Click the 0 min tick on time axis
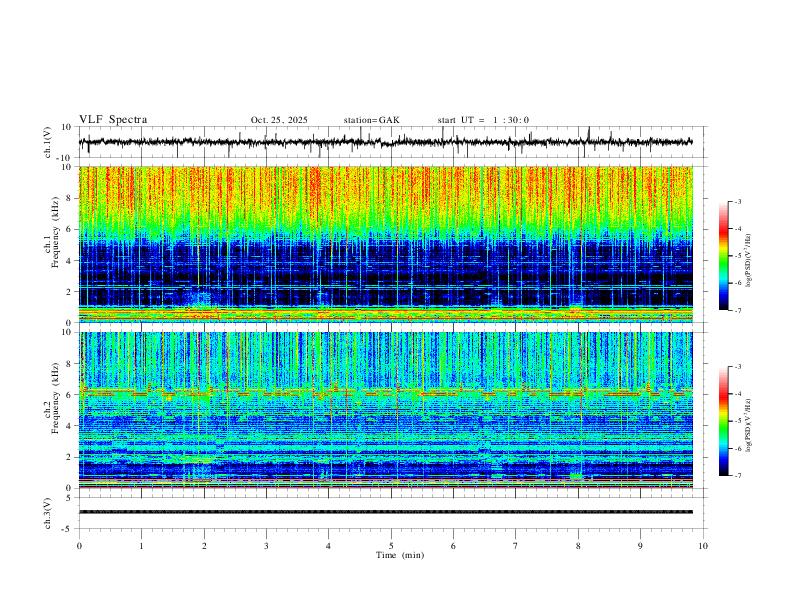 79,546
